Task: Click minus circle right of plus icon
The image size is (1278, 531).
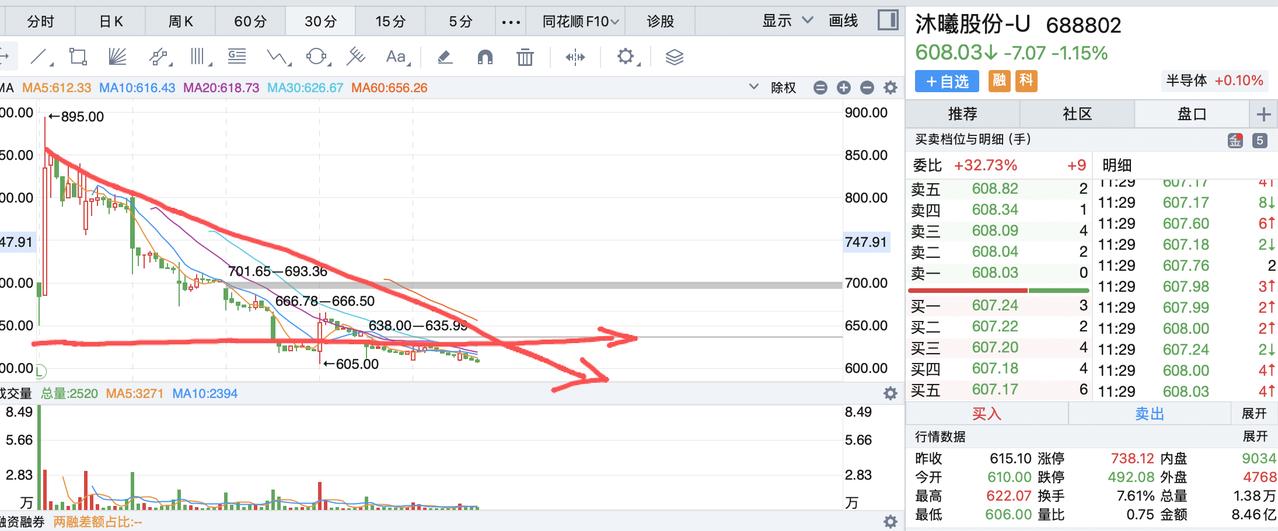Action: (x=867, y=88)
